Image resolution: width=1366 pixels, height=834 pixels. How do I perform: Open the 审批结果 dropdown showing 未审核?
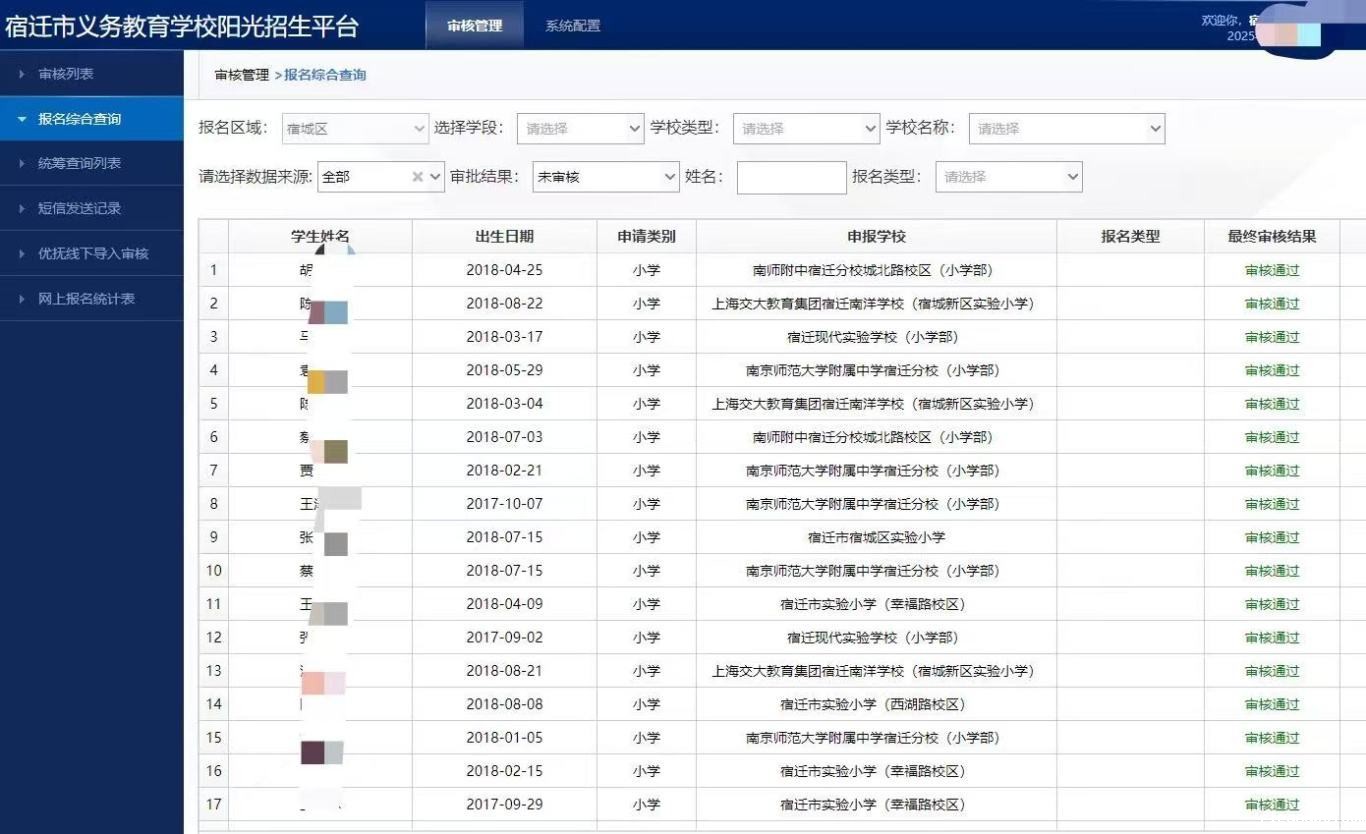pyautogui.click(x=606, y=177)
